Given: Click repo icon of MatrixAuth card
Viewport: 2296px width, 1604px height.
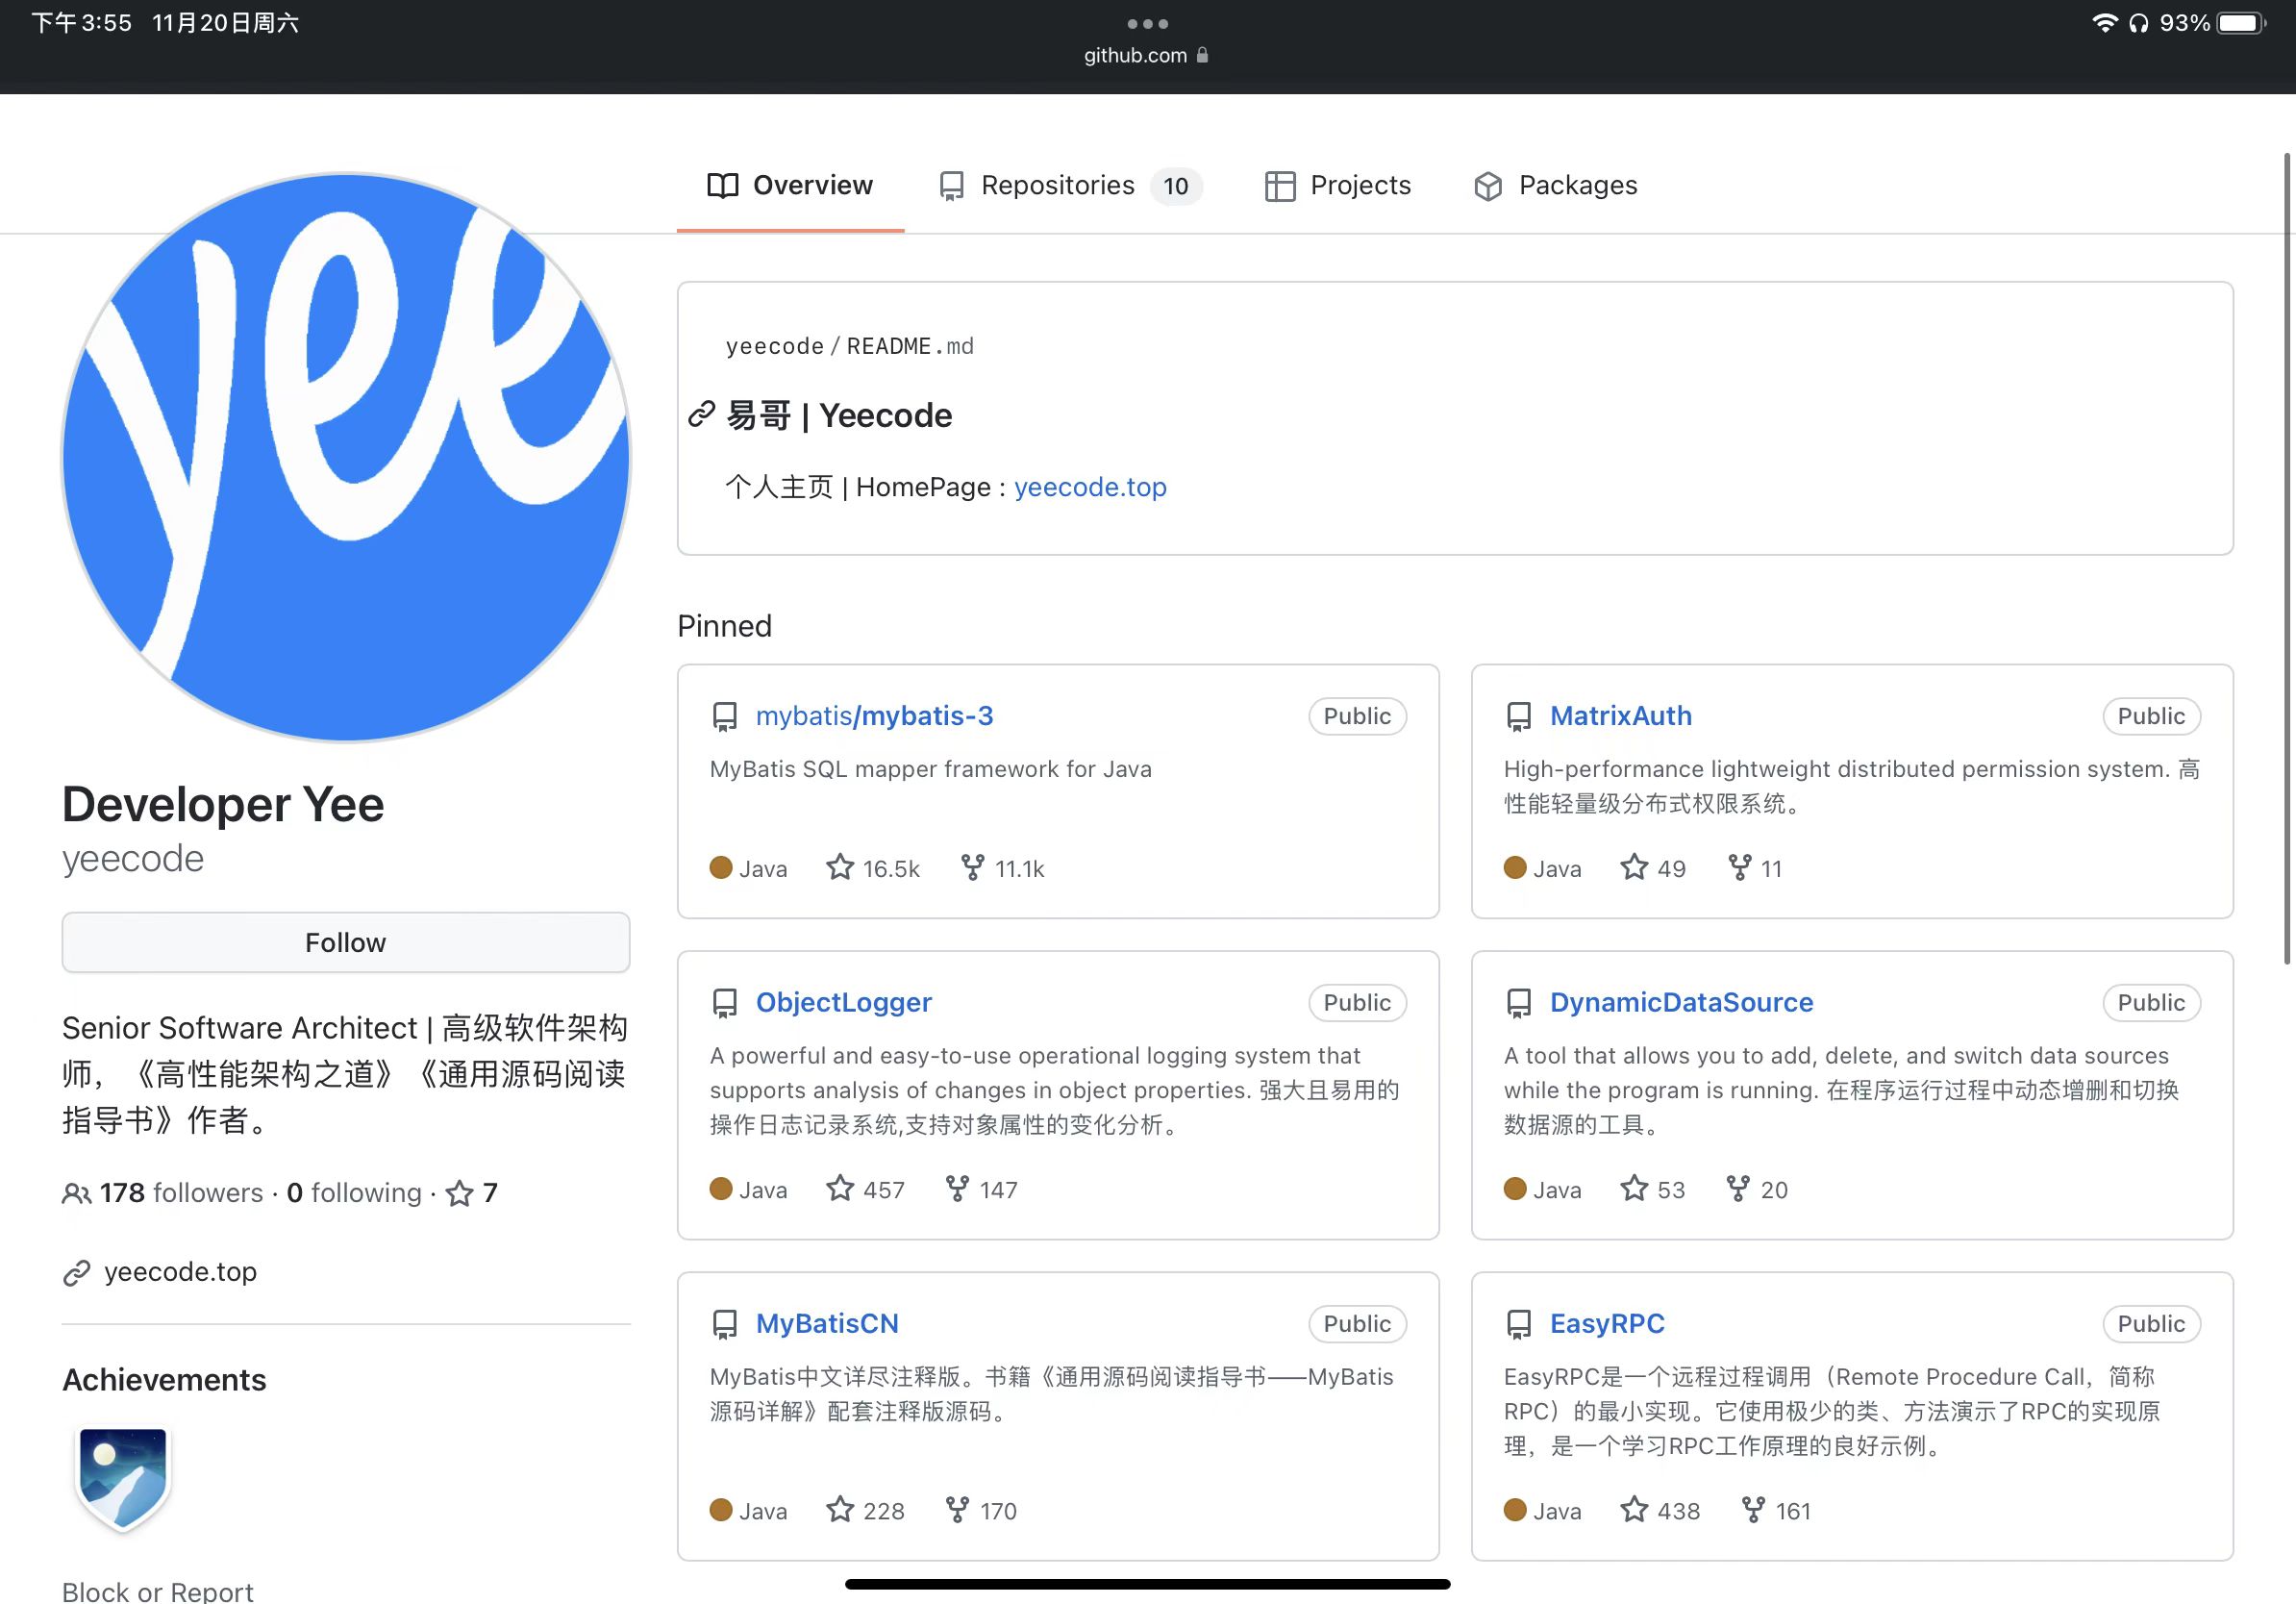Looking at the screenshot, I should pos(1519,717).
